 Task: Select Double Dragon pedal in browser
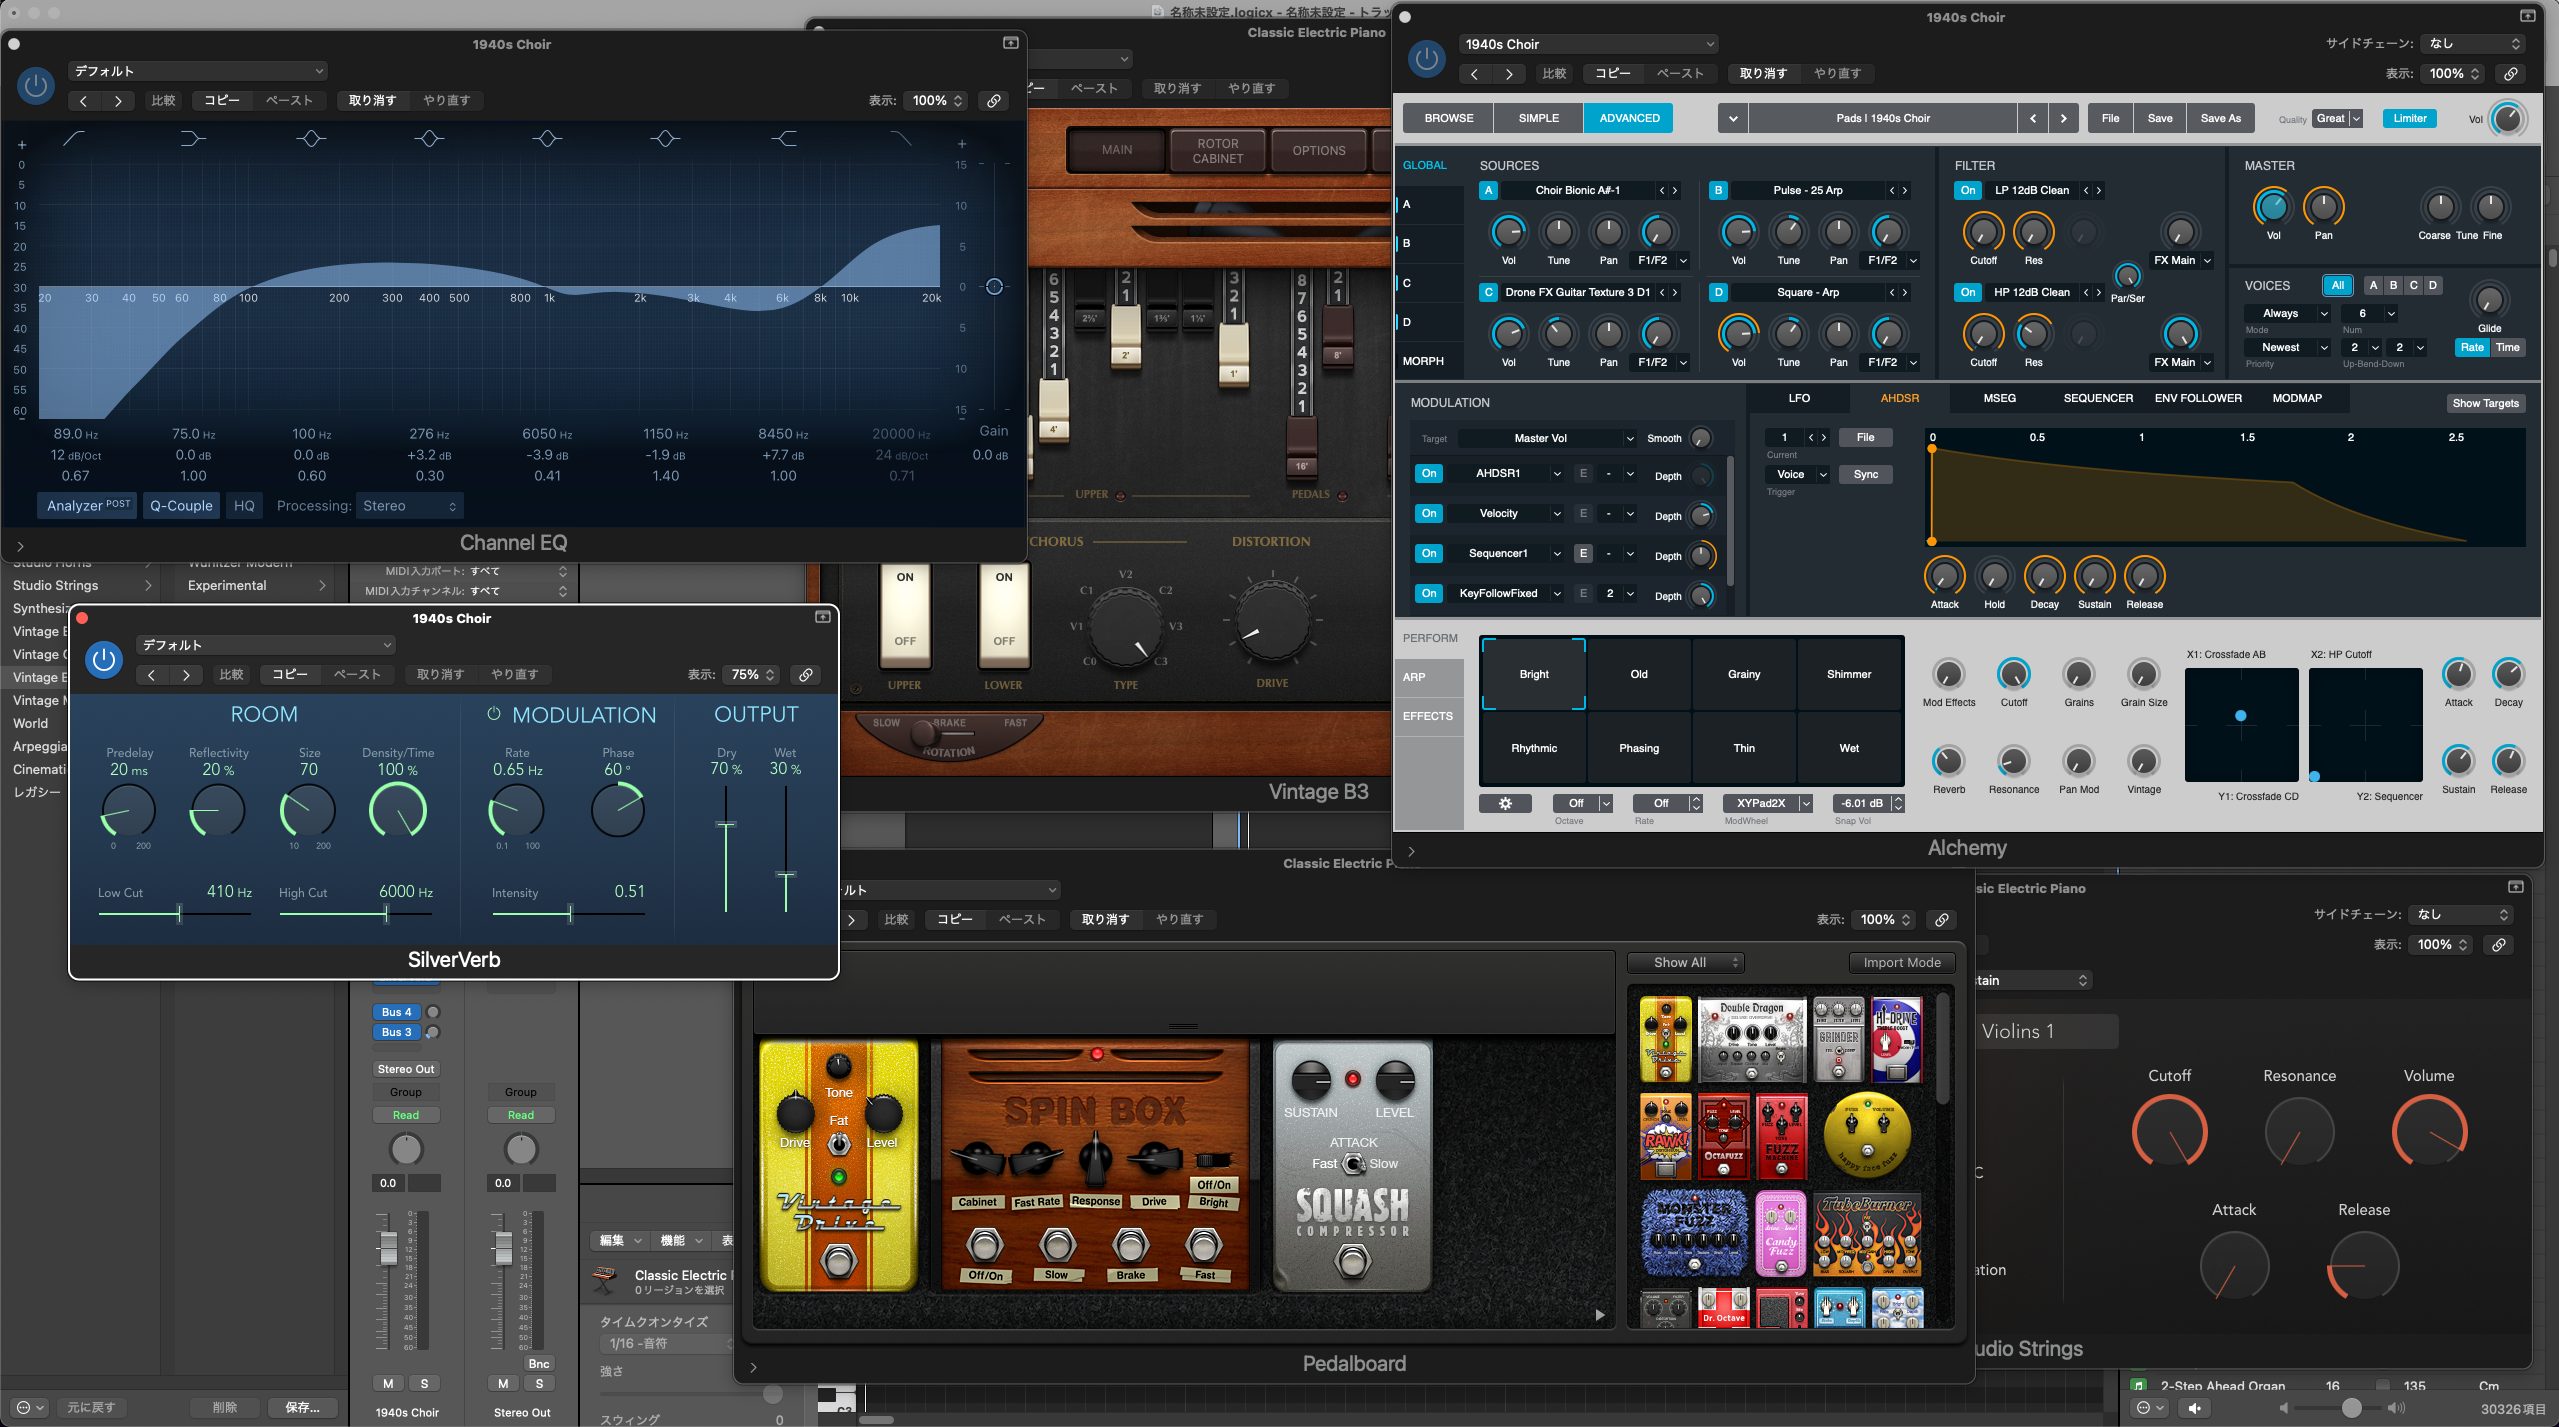click(x=1751, y=1039)
